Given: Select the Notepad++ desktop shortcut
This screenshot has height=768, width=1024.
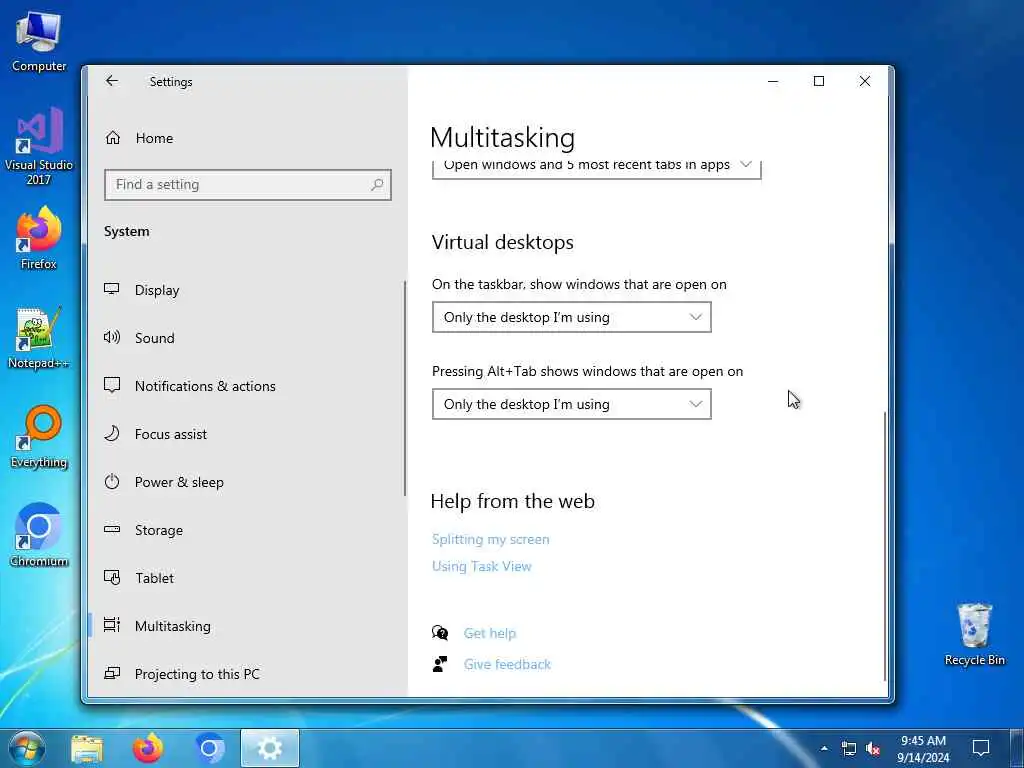Looking at the screenshot, I should click(39, 338).
